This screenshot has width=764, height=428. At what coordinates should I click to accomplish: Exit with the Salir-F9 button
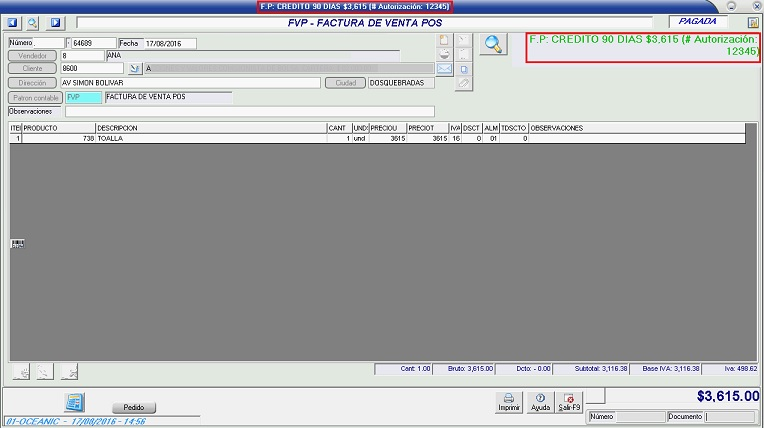569,402
